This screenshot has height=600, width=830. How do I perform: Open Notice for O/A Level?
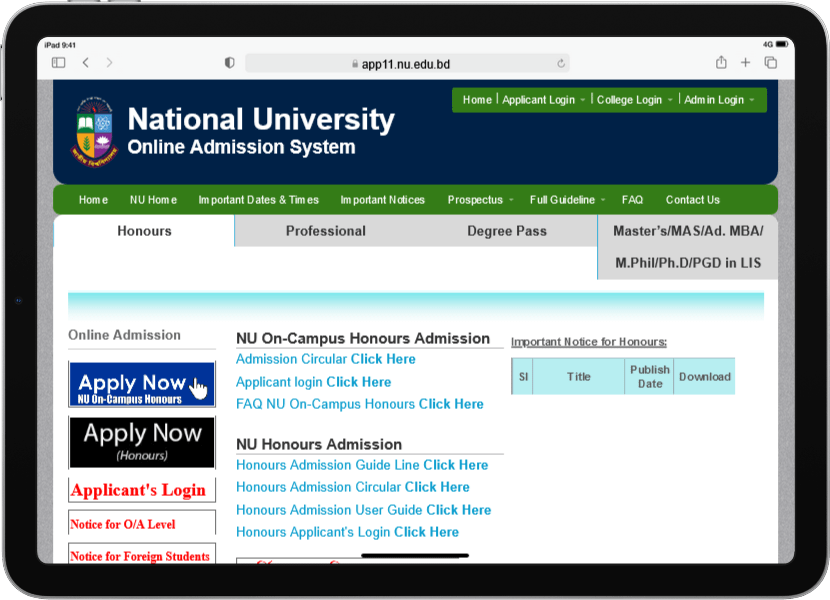pyautogui.click(x=142, y=524)
